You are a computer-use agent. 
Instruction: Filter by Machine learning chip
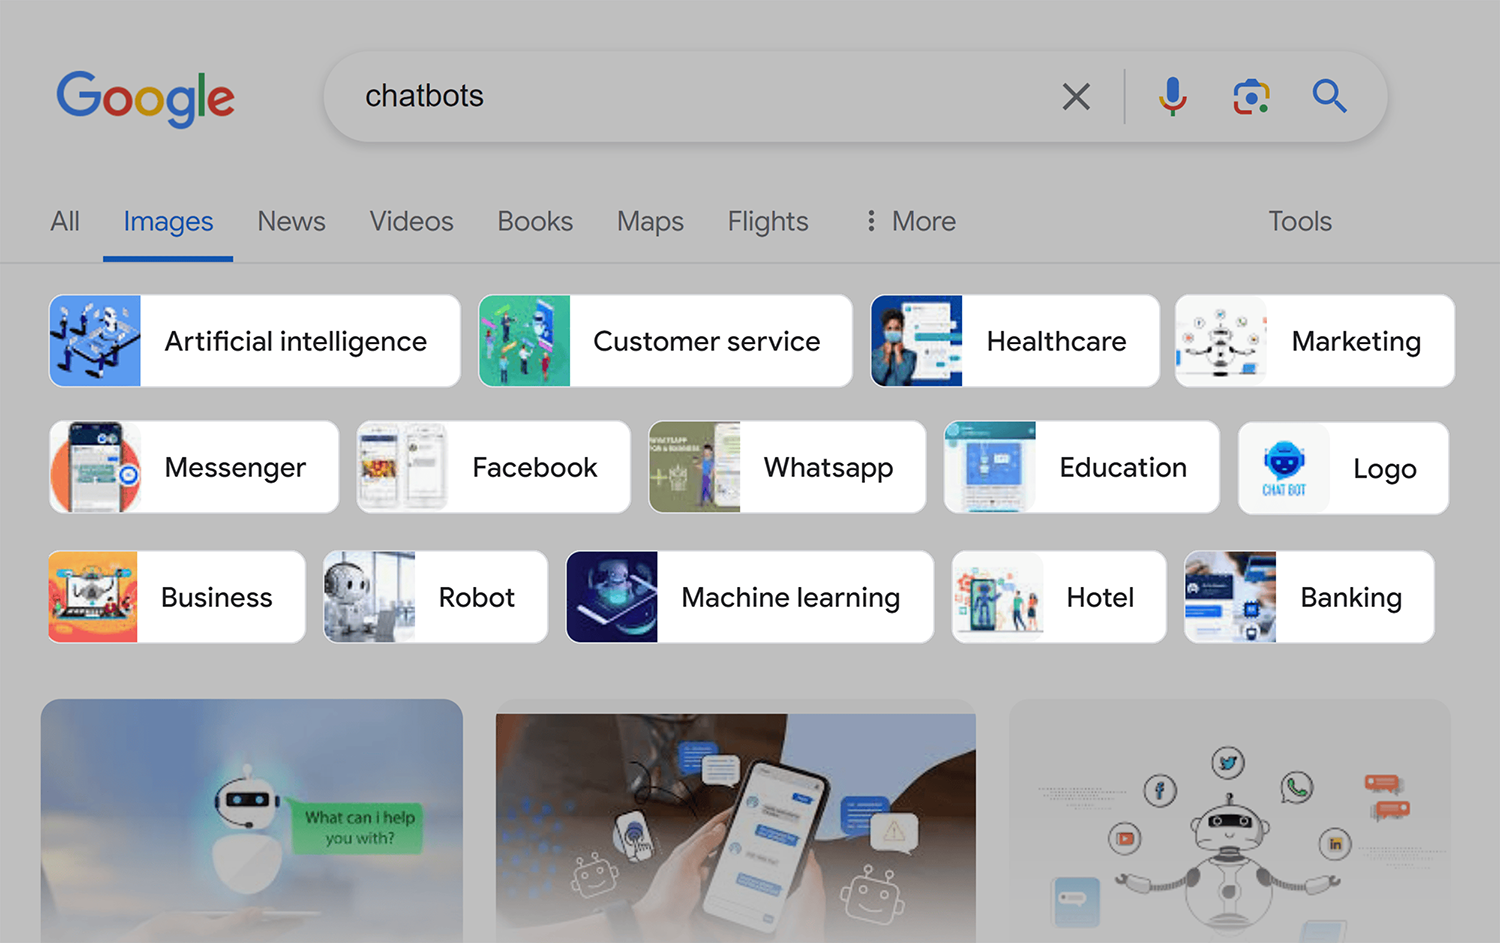(x=750, y=597)
